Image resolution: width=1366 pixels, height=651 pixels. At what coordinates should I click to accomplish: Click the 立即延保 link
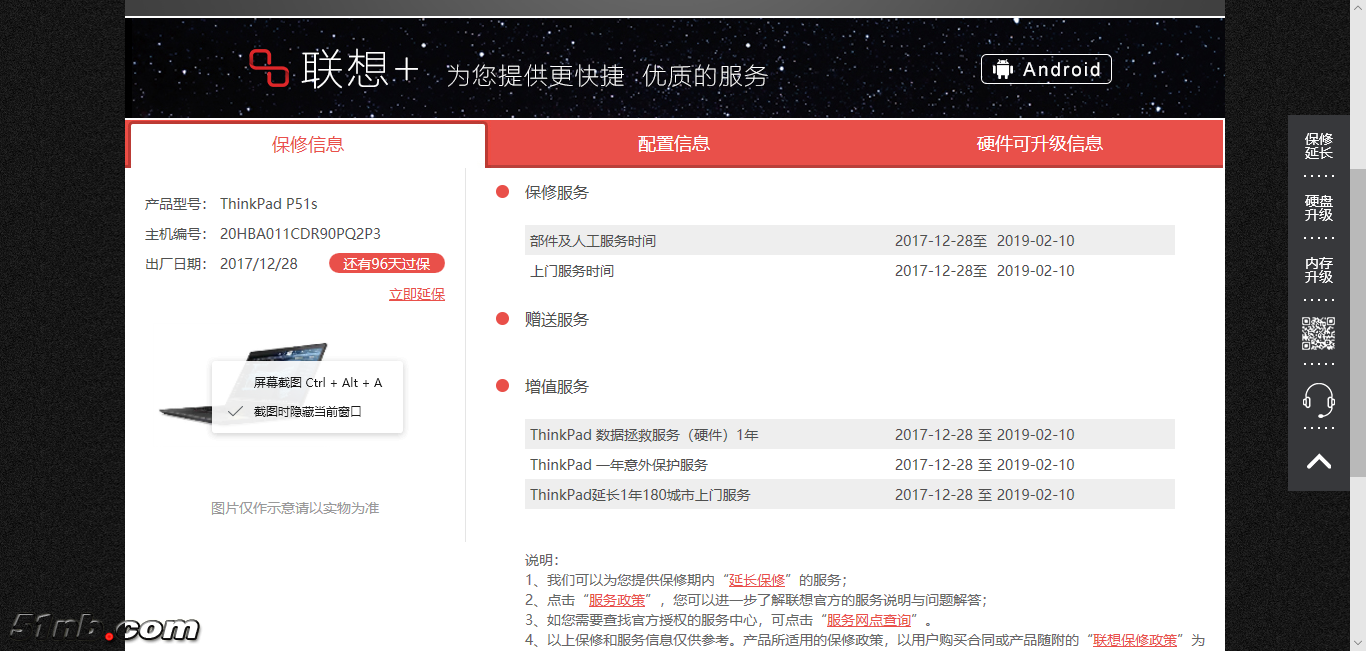[417, 294]
